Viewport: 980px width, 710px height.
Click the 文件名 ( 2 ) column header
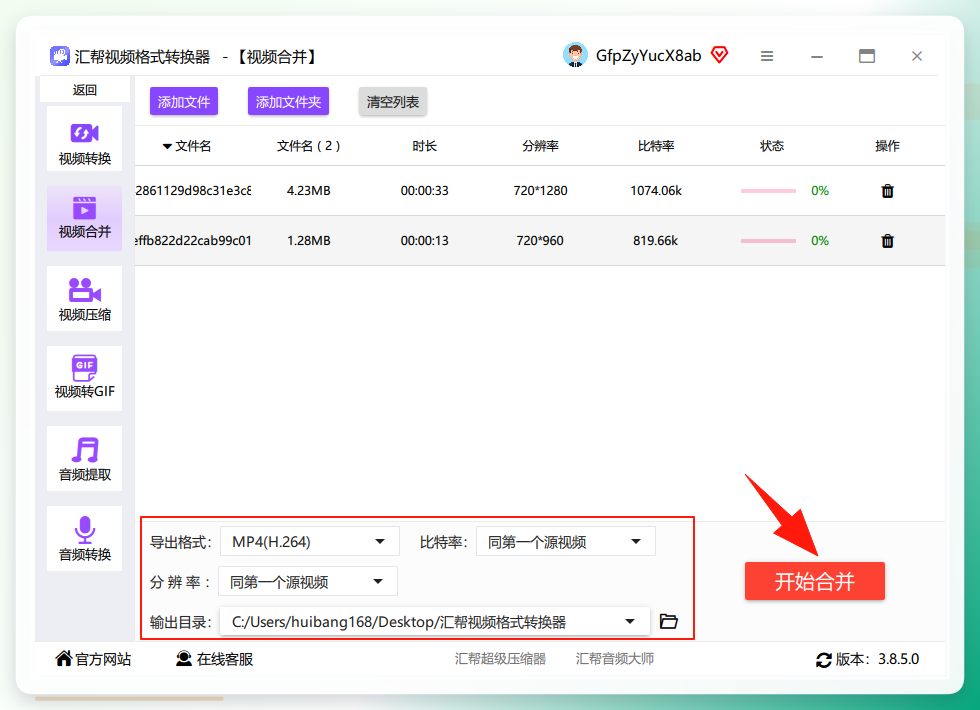point(309,146)
